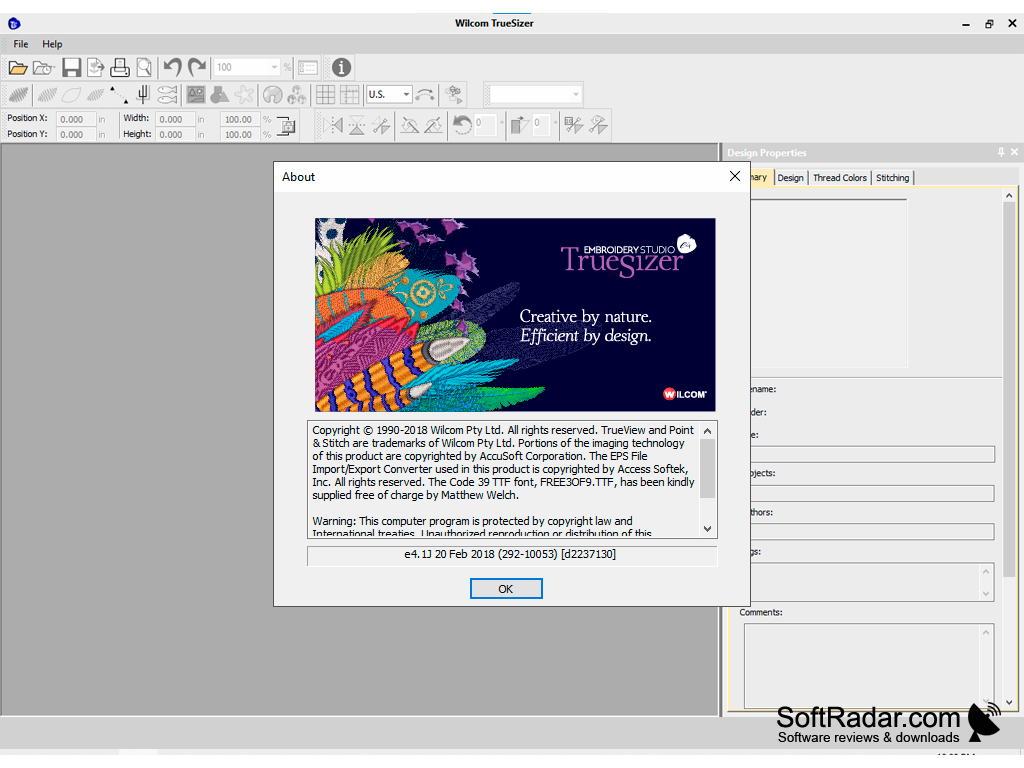
Task: Click scrollbar thumb of About copyright text
Action: 707,468
